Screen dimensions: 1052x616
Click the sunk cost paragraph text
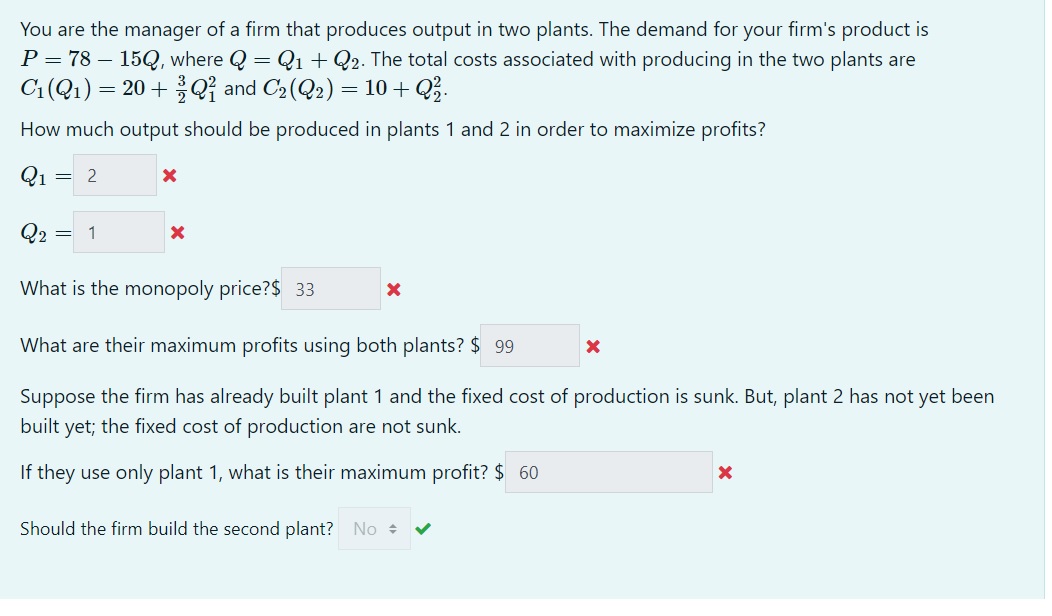pos(500,411)
